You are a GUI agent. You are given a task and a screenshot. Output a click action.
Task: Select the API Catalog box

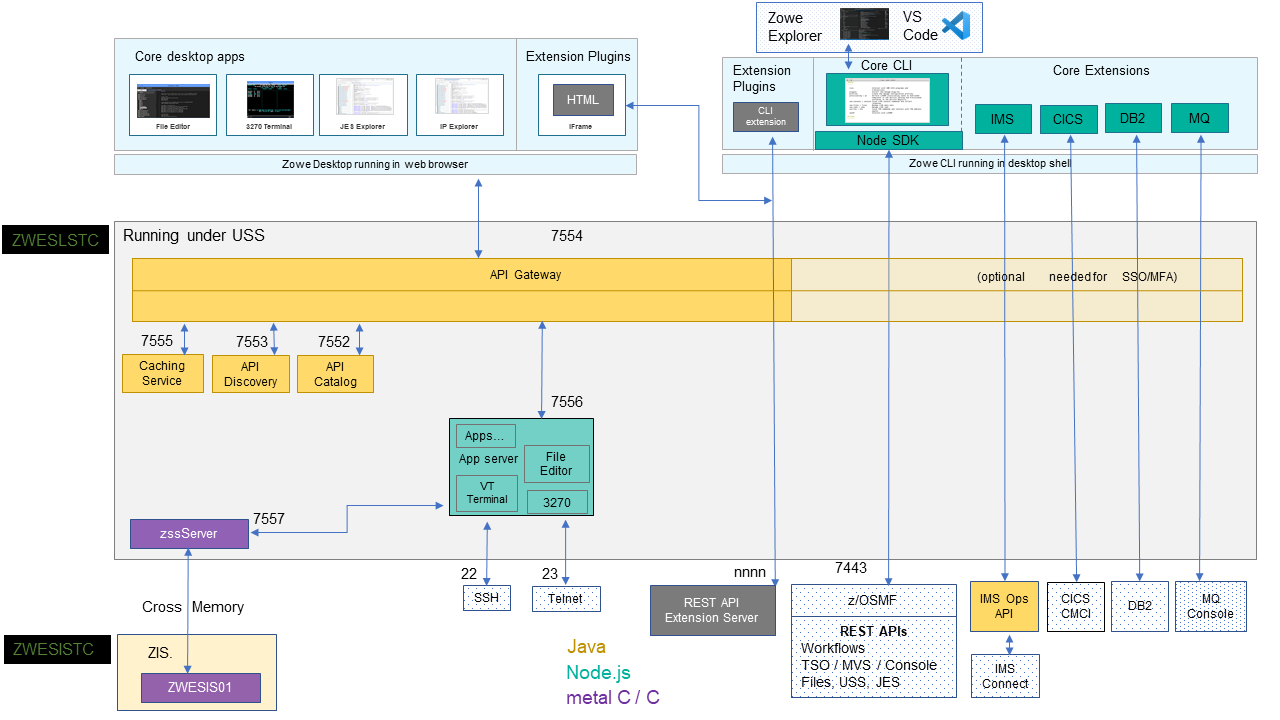click(335, 374)
